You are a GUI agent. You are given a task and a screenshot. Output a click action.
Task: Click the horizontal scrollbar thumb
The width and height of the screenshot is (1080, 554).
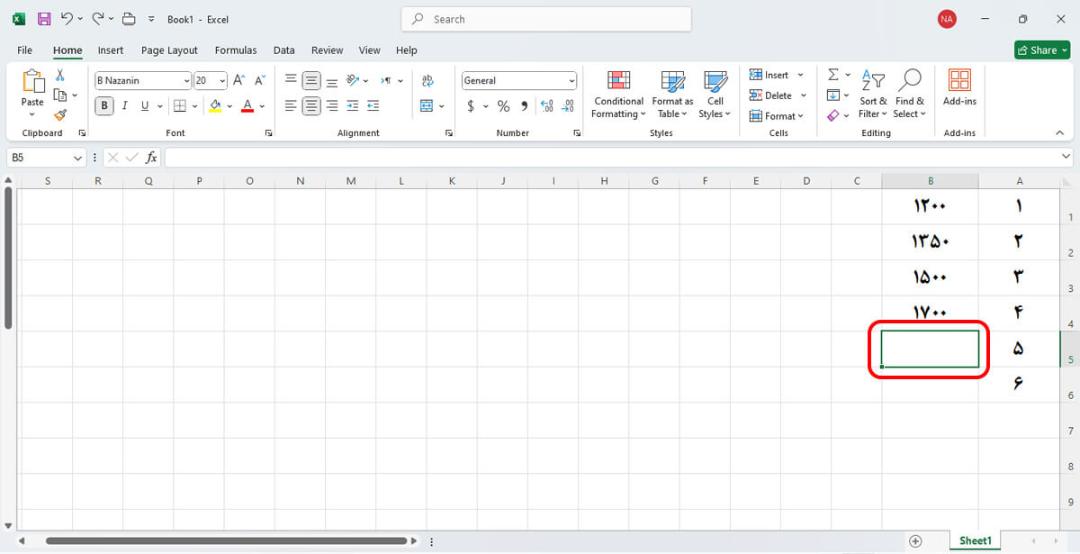226,541
